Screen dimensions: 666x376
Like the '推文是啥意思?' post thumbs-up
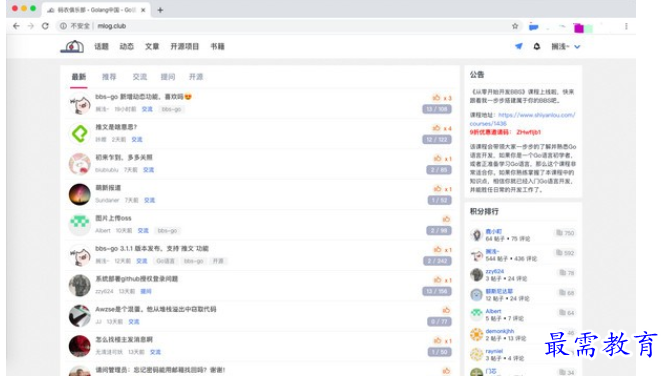(436, 128)
